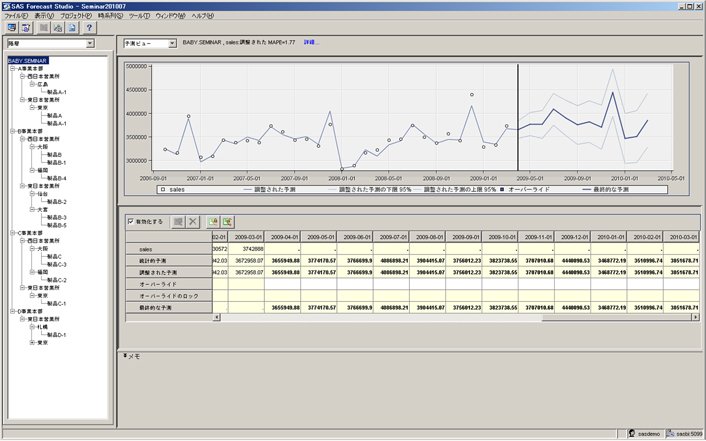Select 製品B-1 in the hierarchy tree
The width and height of the screenshot is (706, 441).
coord(57,162)
